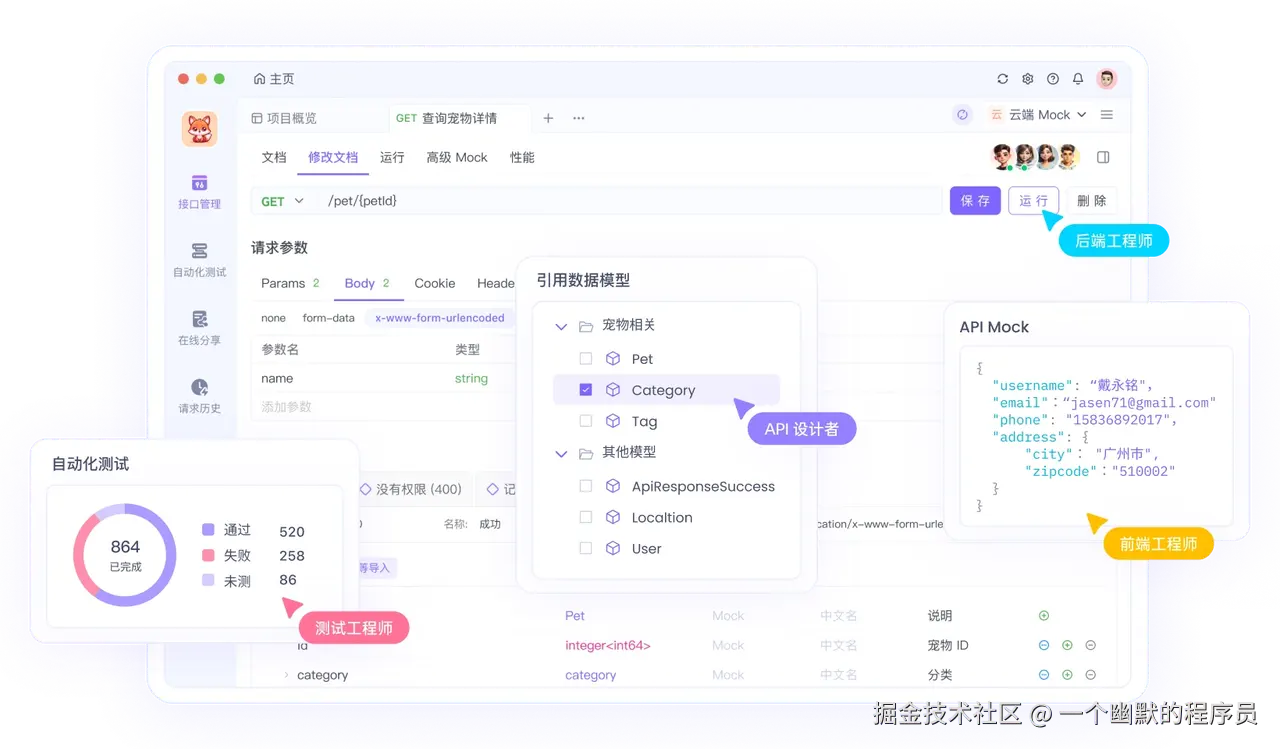
Task: Click the refresh sync icon in header
Action: [1002, 78]
